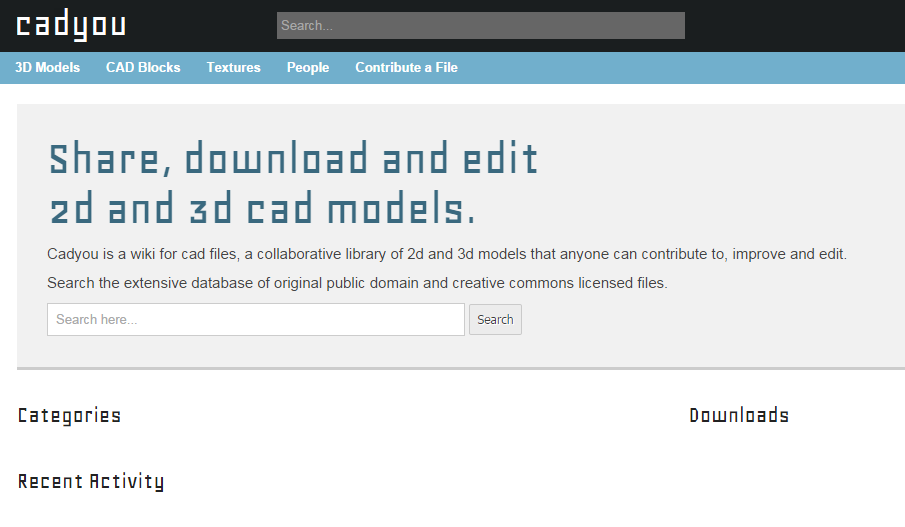
Task: Click the Categories heading
Action: [69, 416]
